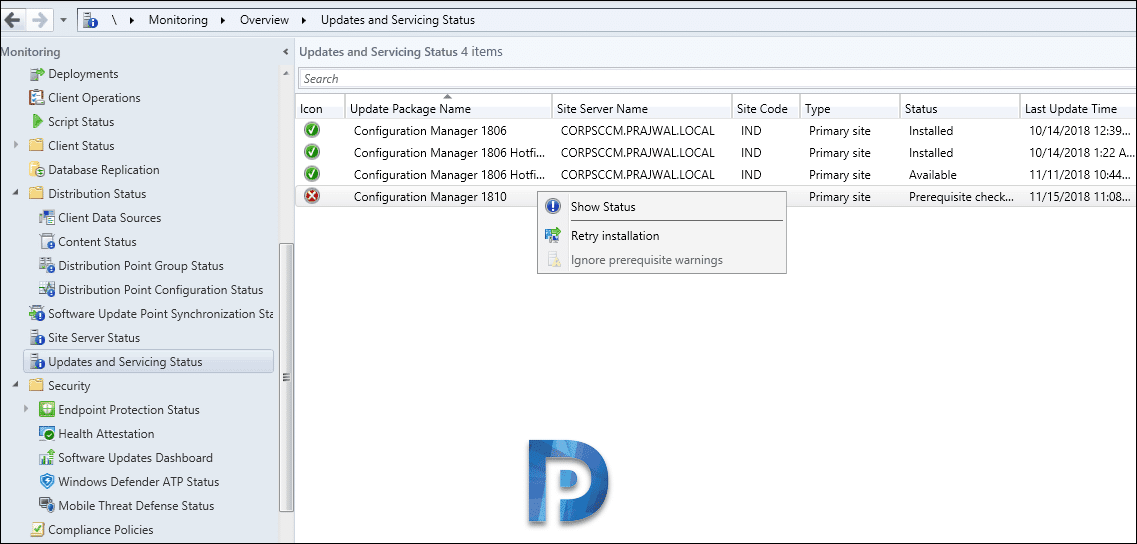Image resolution: width=1137 pixels, height=544 pixels.
Task: Select Database Replication tree item
Action: (x=104, y=170)
